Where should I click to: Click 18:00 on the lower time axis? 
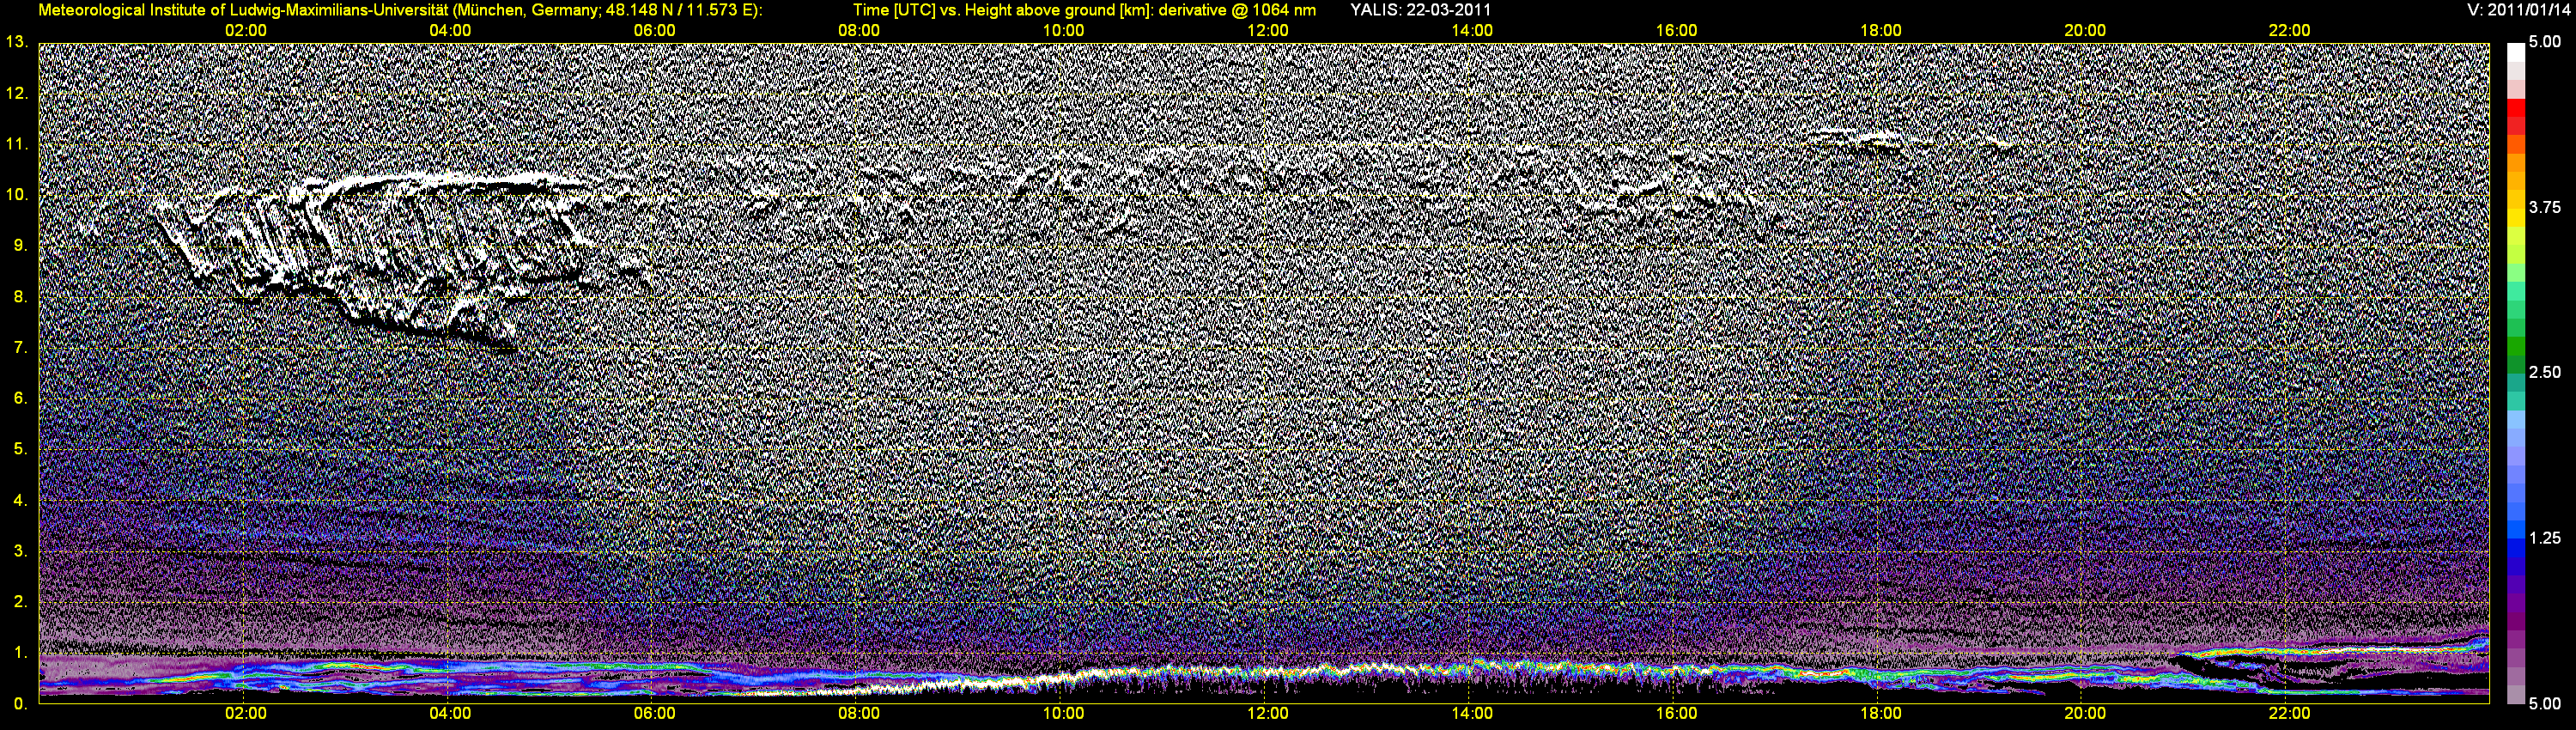pyautogui.click(x=1881, y=713)
